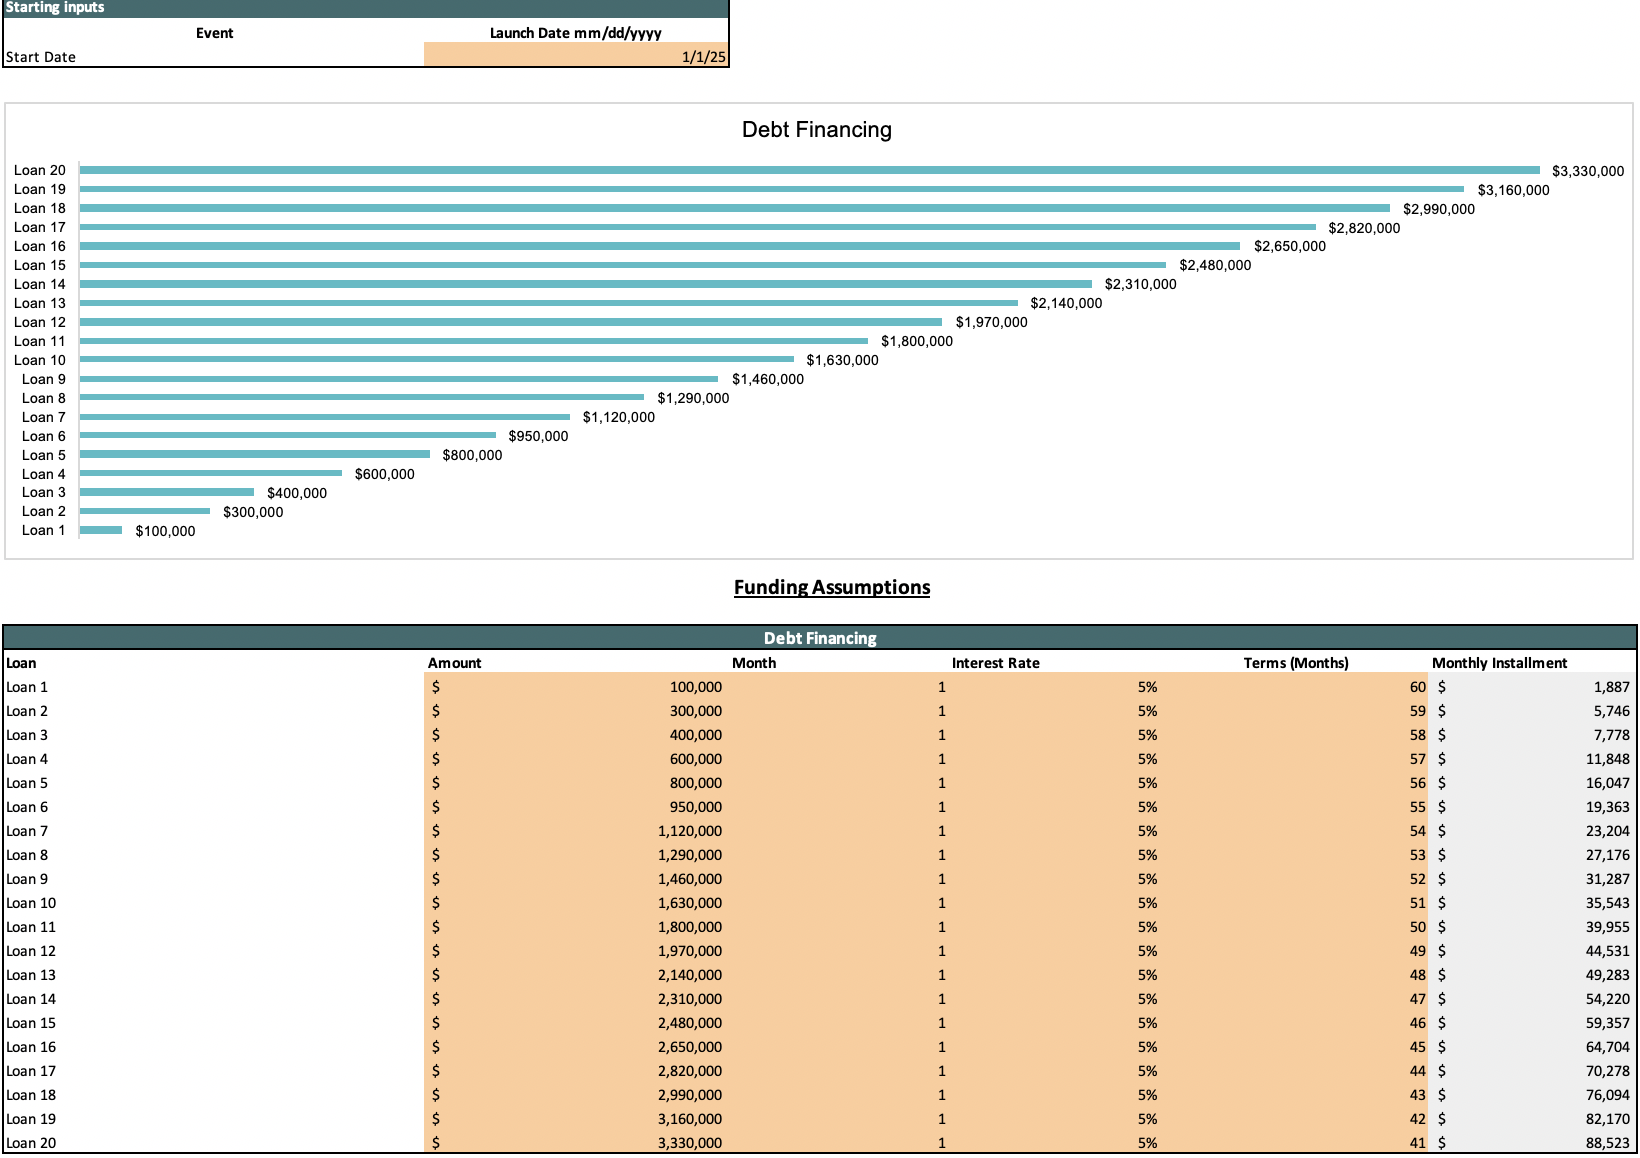Select the Loan 1 bar in the chart
This screenshot has height=1158, width=1640.
101,530
